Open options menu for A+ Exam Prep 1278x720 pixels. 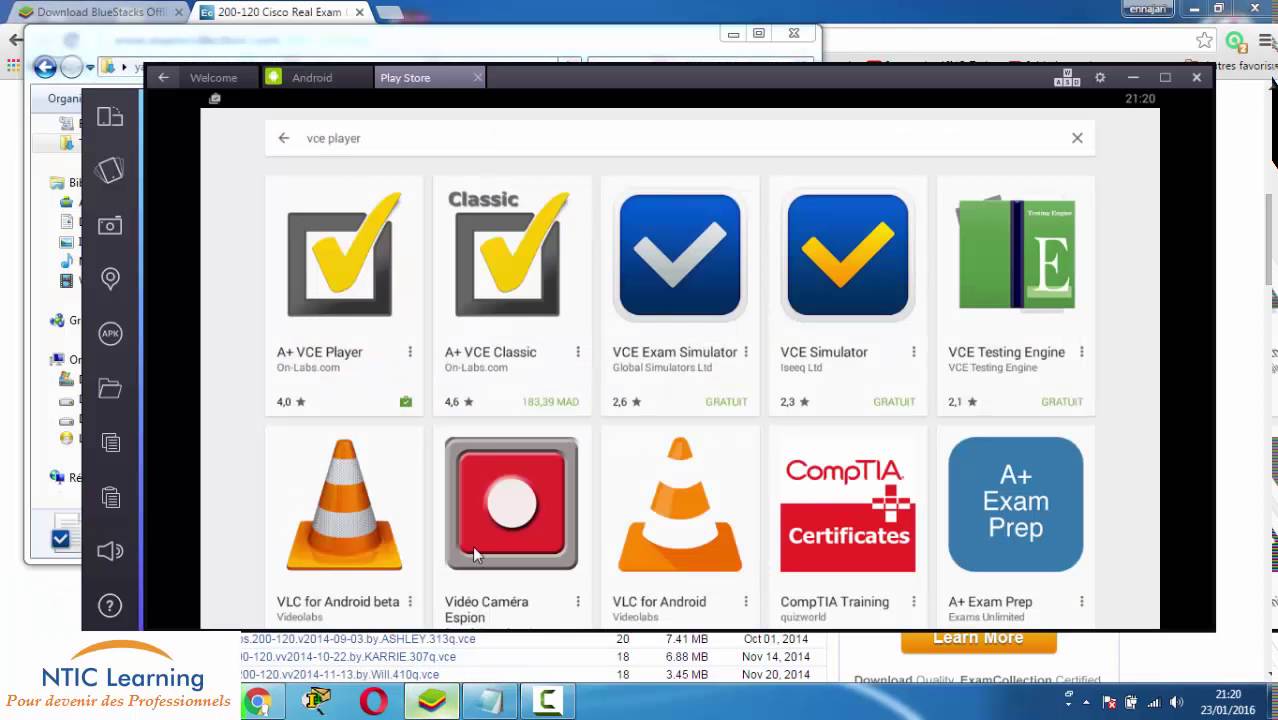(x=1082, y=602)
